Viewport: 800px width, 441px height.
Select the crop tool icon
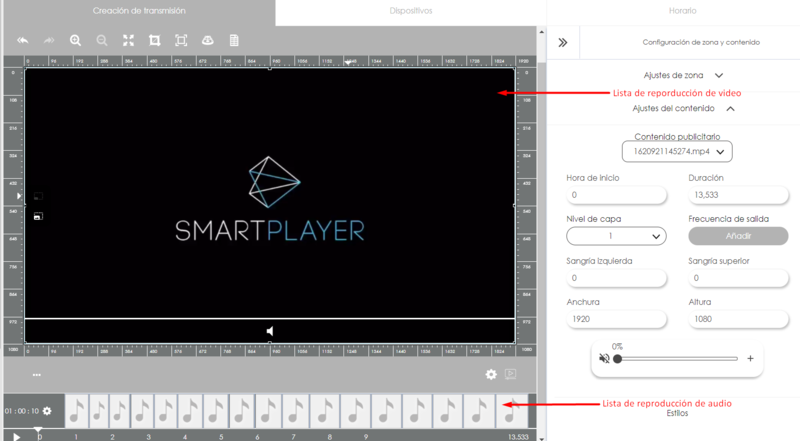pyautogui.click(x=154, y=41)
